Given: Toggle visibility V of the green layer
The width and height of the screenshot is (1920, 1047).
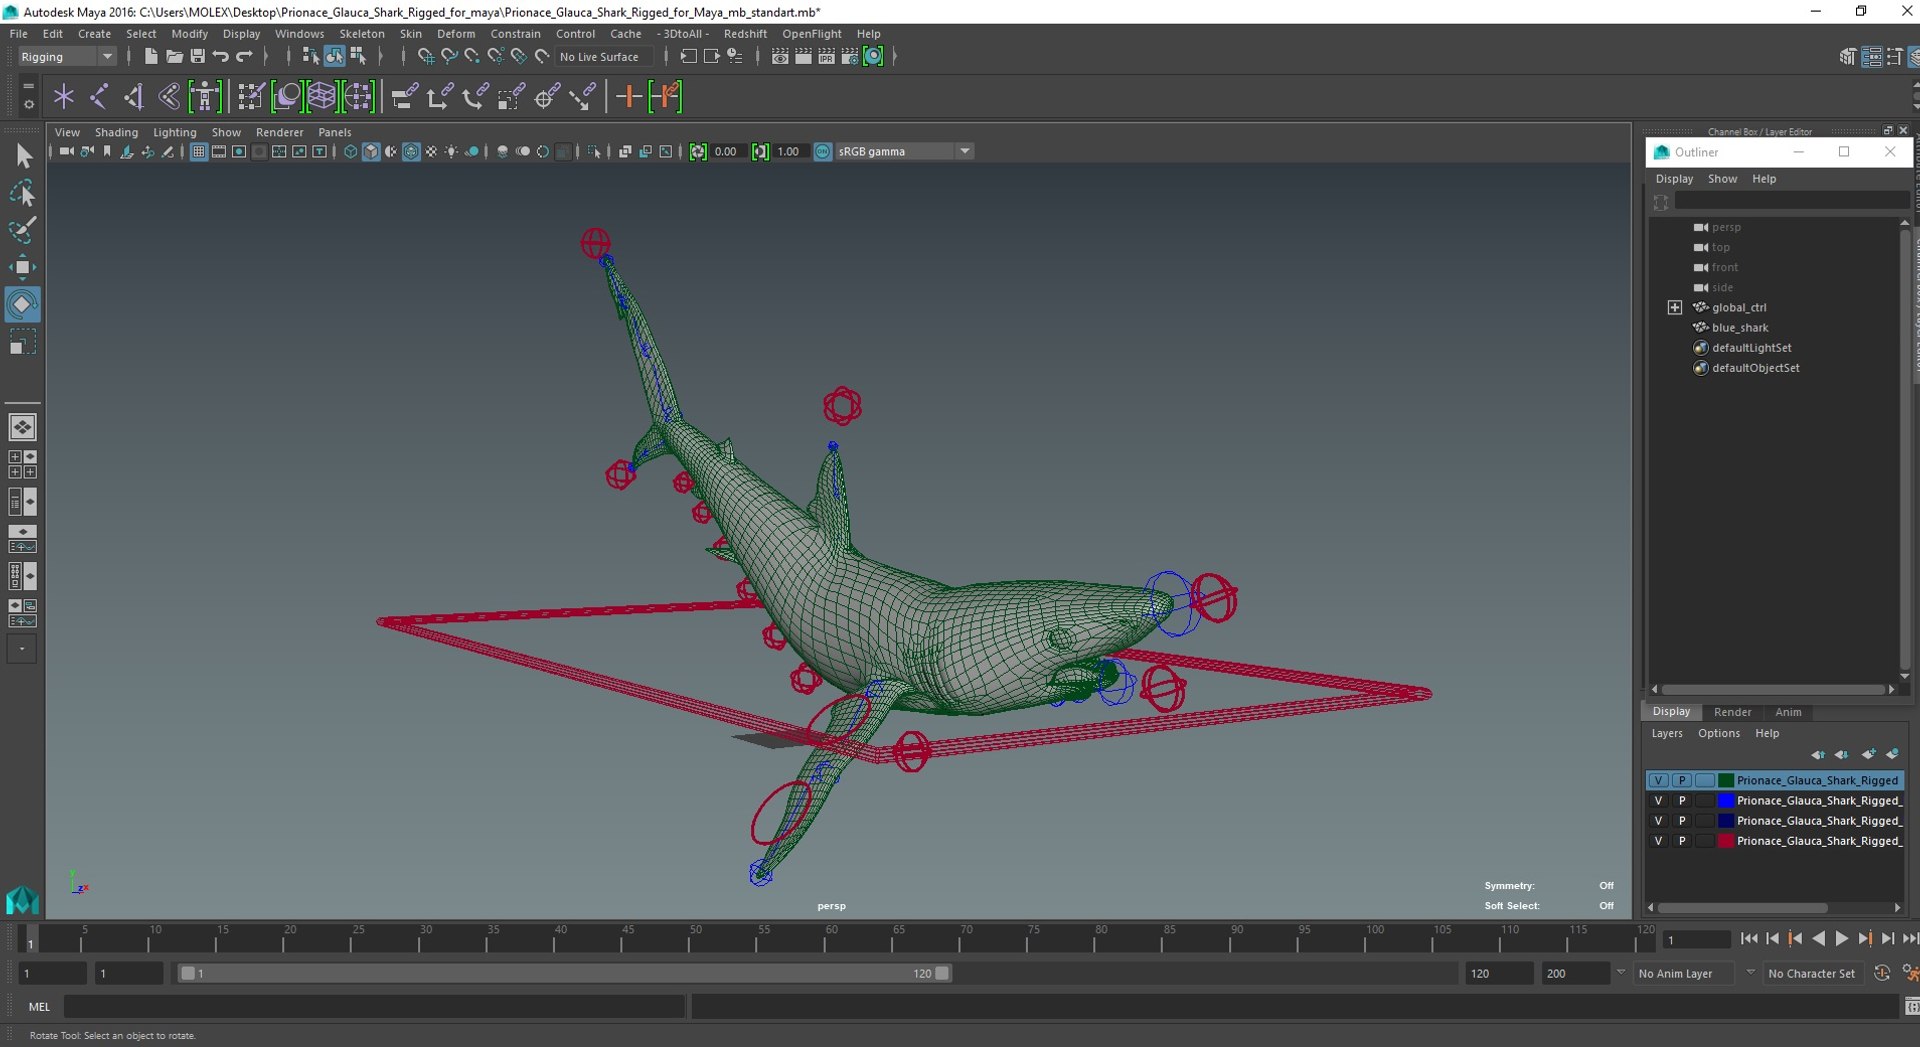Looking at the screenshot, I should click(1658, 780).
